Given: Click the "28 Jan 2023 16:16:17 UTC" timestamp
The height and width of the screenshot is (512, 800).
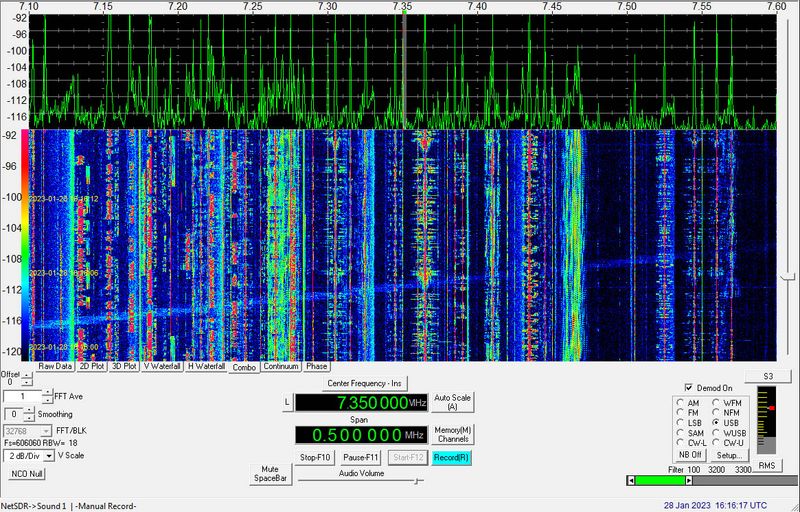Looking at the screenshot, I should click(715, 505).
